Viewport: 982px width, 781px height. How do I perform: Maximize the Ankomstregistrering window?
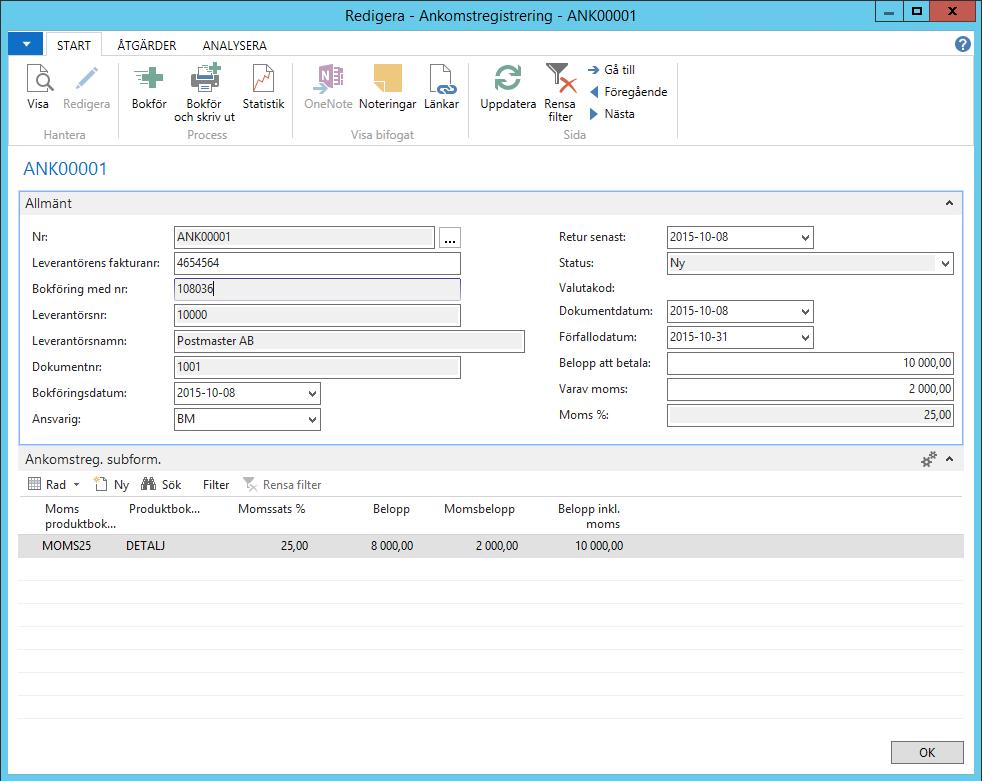[917, 11]
